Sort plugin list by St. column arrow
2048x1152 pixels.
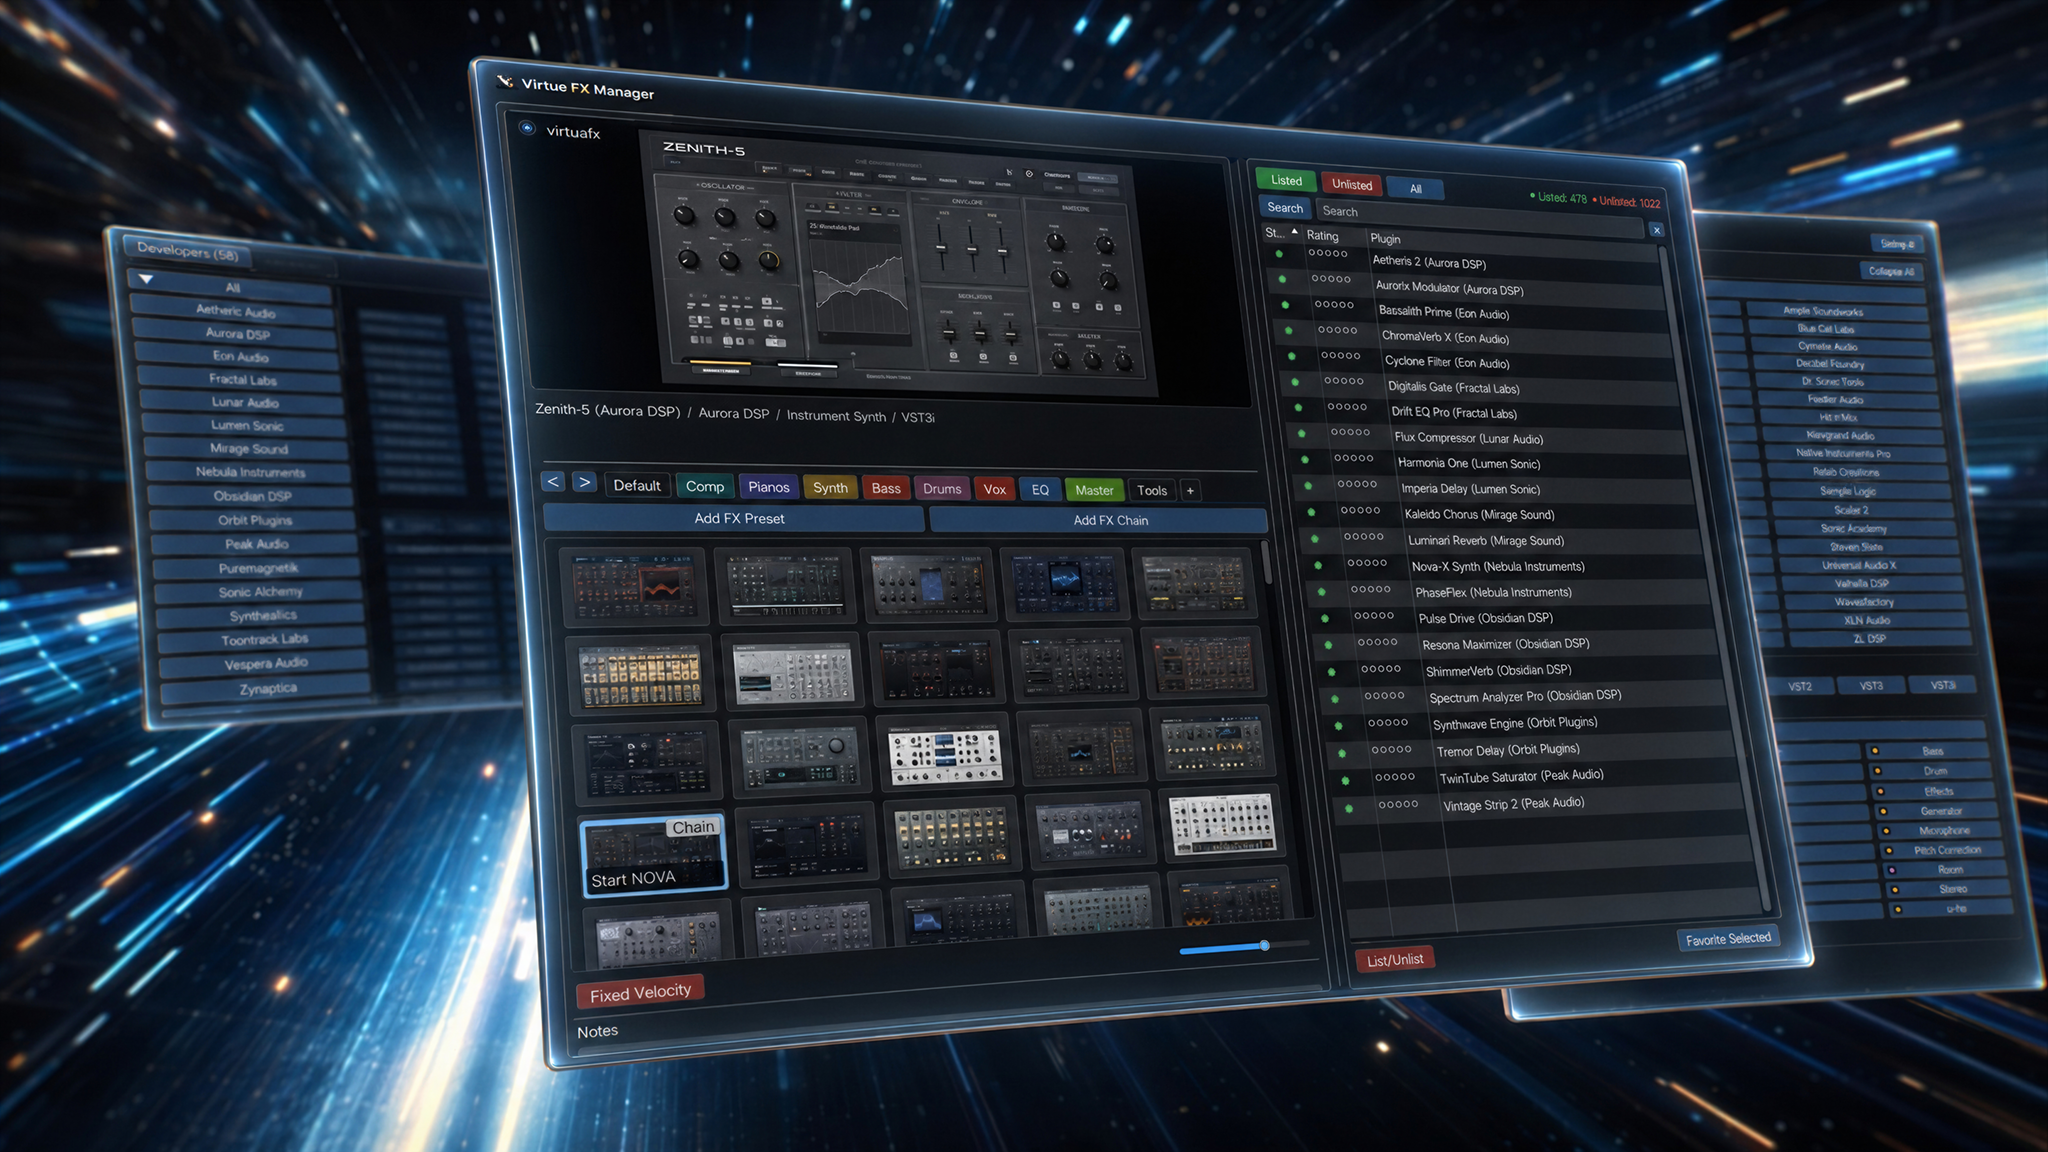(1295, 231)
